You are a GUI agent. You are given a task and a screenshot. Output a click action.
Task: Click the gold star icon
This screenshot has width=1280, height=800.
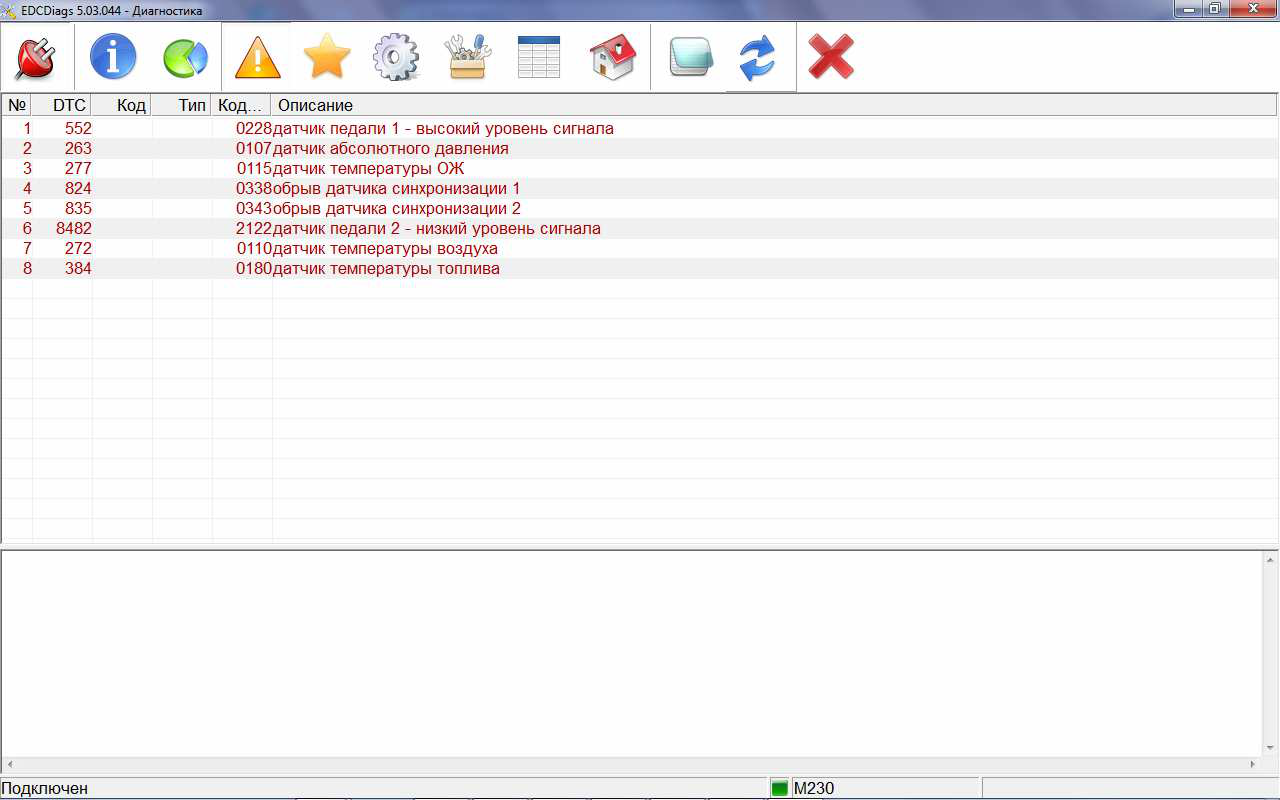[x=327, y=58]
